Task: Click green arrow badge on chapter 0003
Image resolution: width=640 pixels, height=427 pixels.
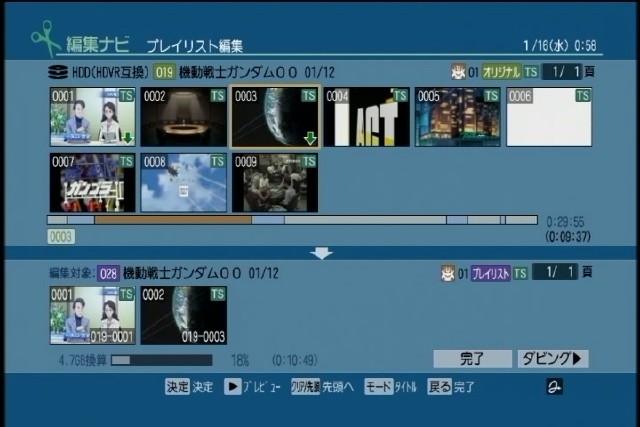Action: tap(310, 138)
